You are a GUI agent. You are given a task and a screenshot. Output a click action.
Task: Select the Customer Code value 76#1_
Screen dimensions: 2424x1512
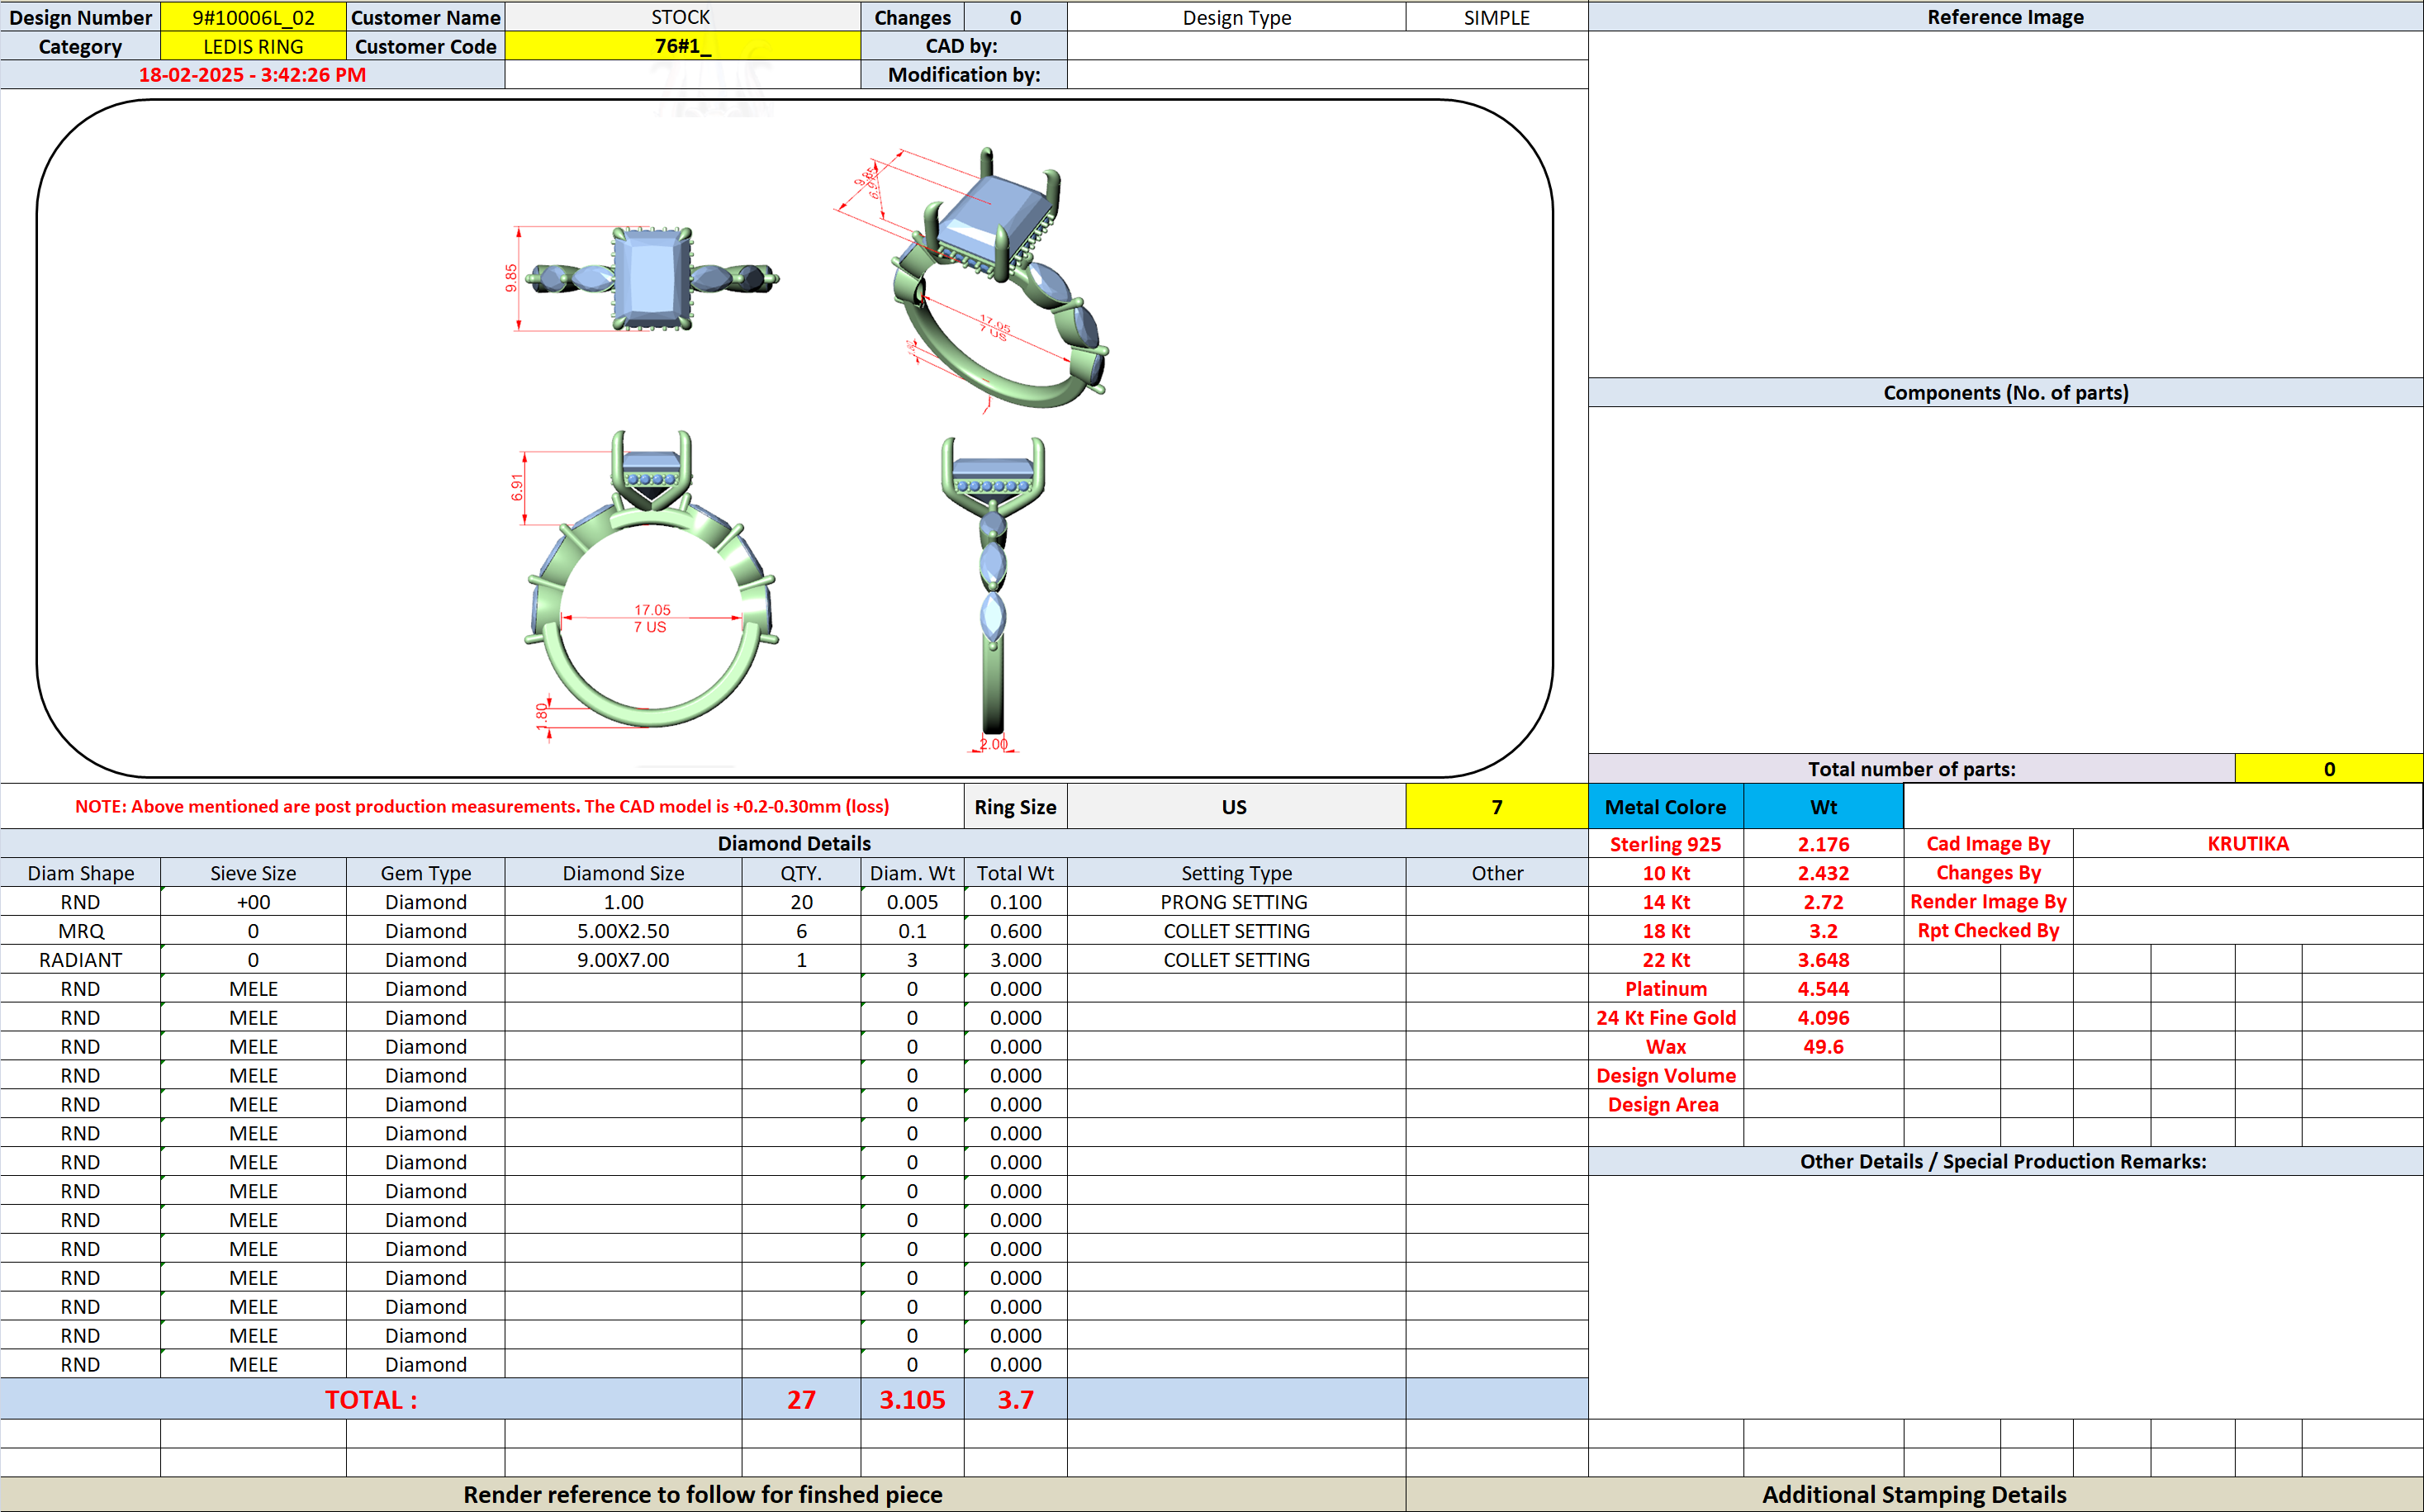click(x=682, y=46)
